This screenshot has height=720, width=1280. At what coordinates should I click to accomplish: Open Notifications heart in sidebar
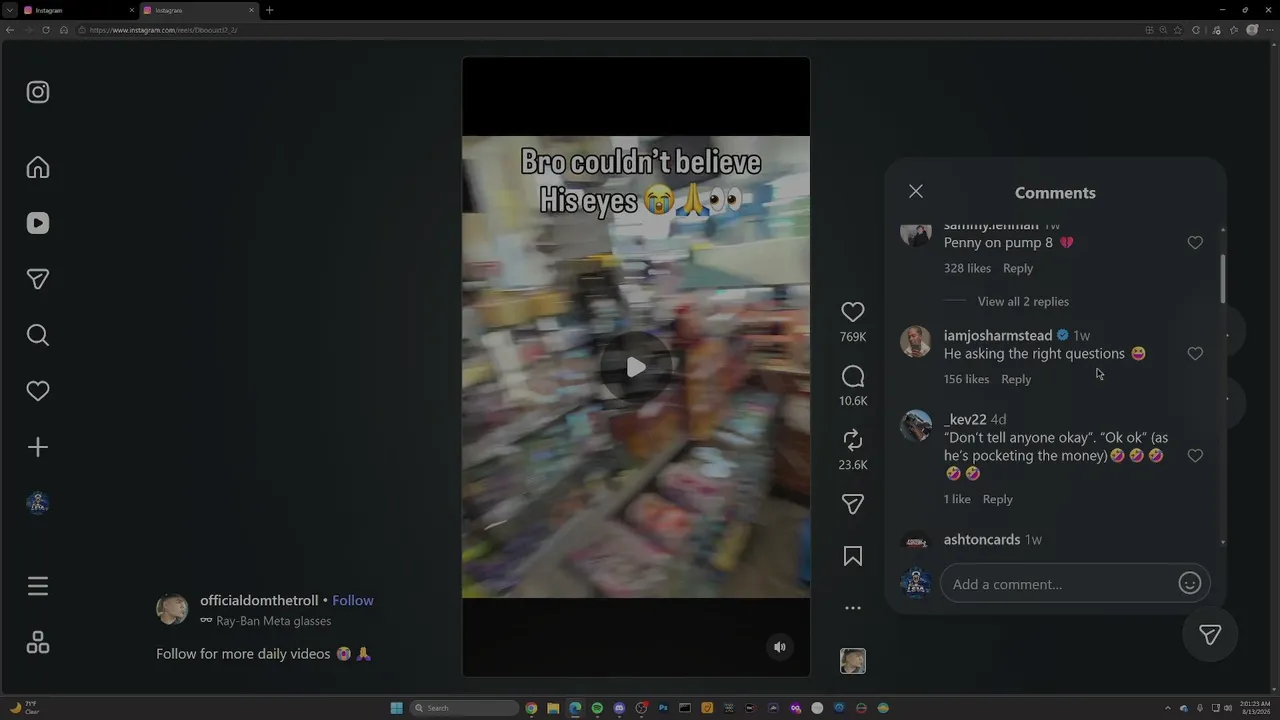(38, 391)
